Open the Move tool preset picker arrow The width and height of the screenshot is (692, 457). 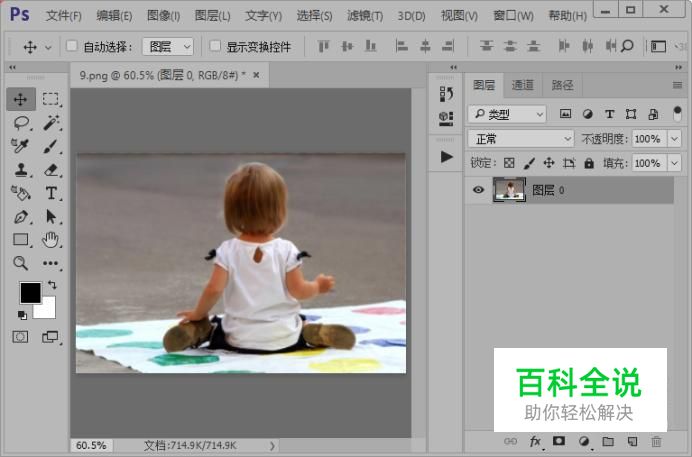click(x=48, y=47)
